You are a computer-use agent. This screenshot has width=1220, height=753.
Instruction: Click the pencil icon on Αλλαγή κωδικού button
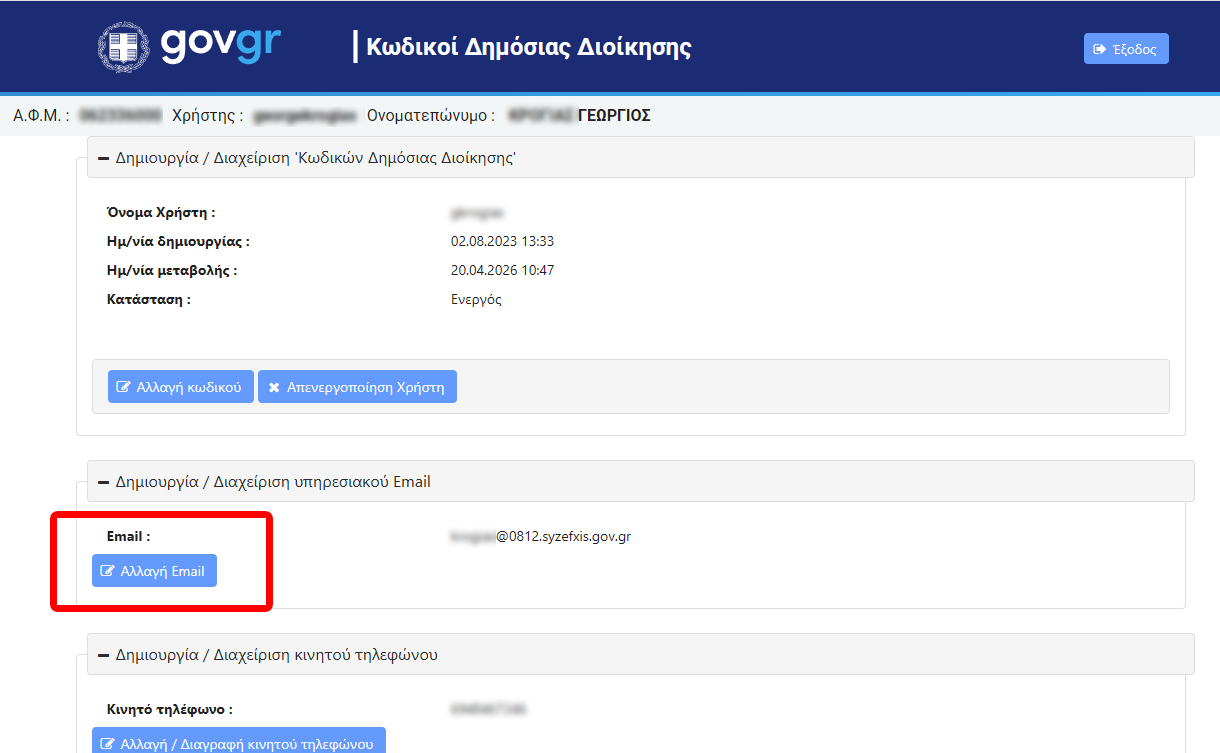click(123, 386)
